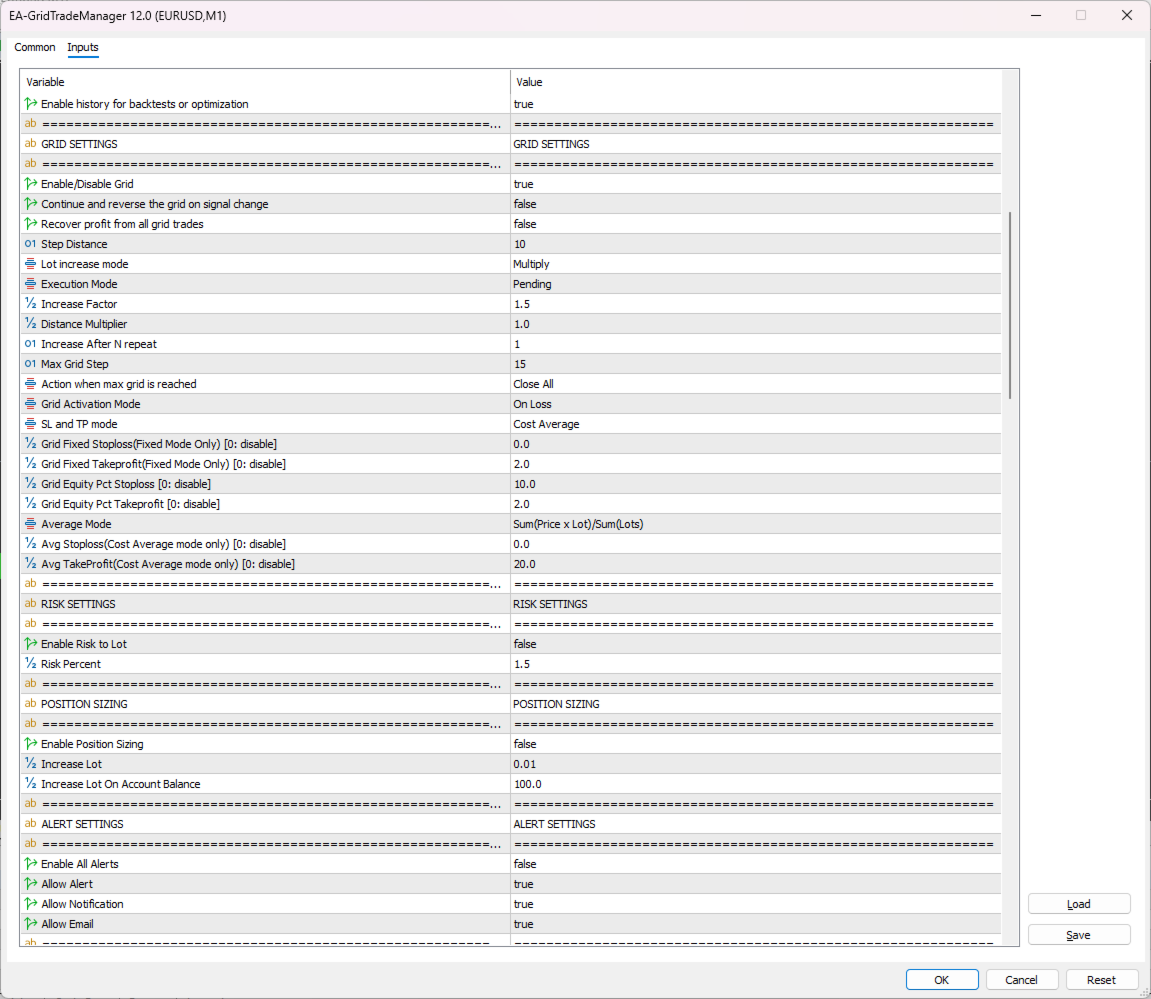1151x999 pixels.
Task: Toggle the Allow Notification true value
Action: point(755,904)
